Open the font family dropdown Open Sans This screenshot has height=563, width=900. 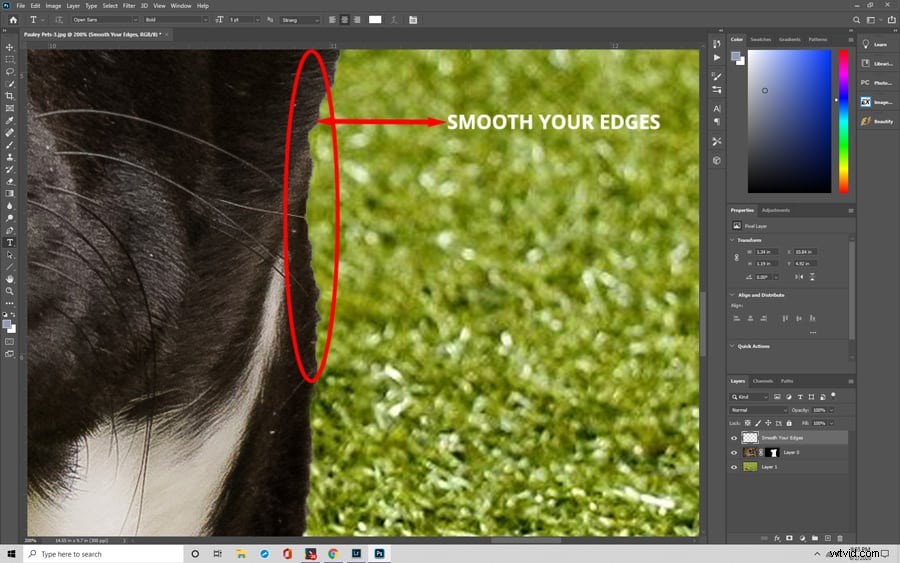tap(105, 20)
